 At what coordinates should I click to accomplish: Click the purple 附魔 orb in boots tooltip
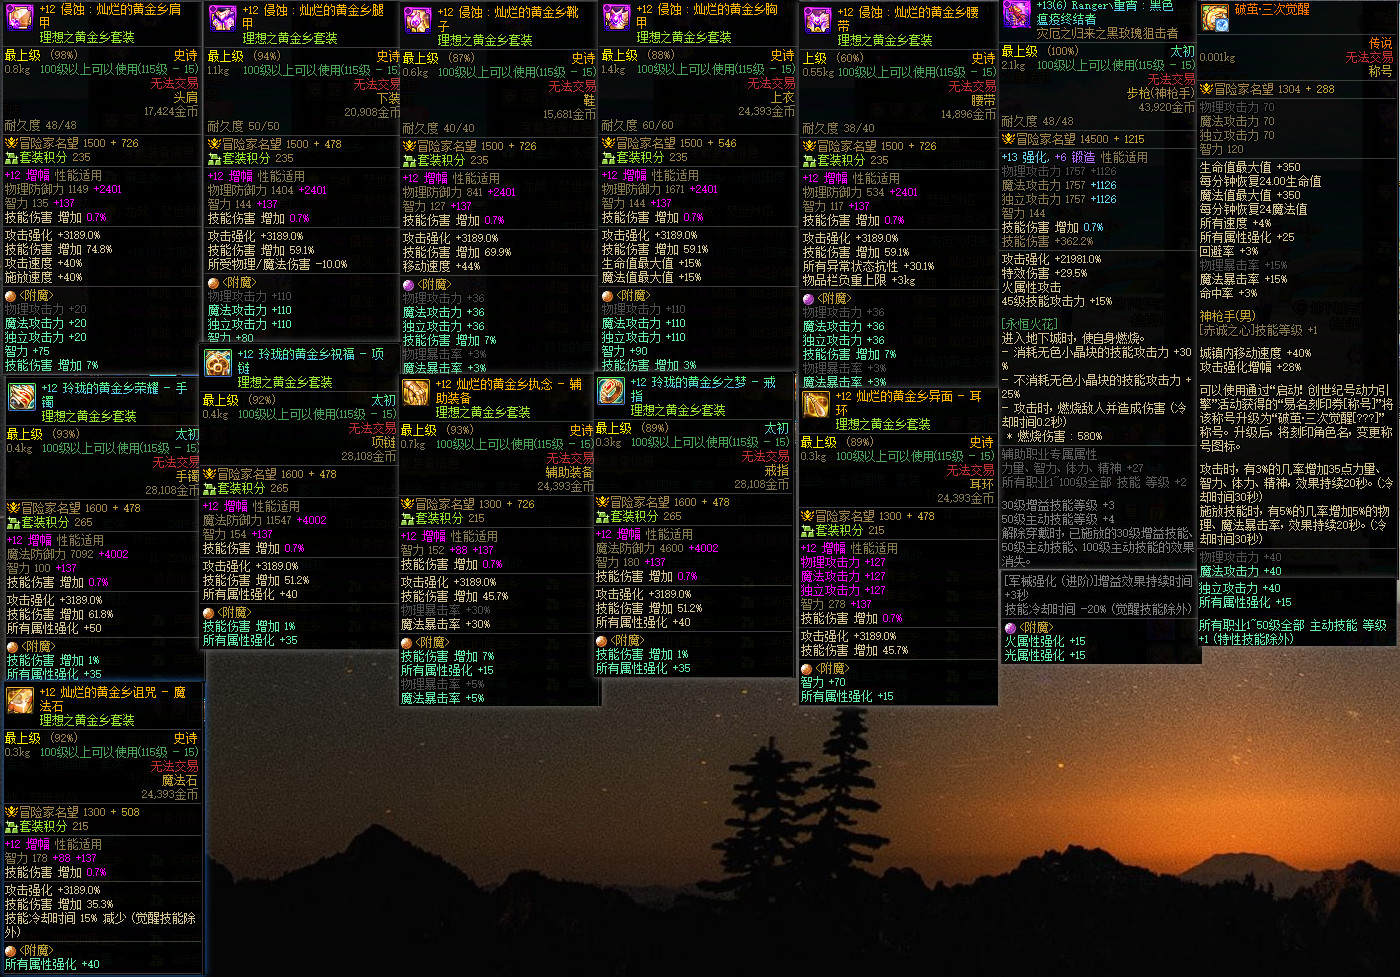click(x=408, y=285)
